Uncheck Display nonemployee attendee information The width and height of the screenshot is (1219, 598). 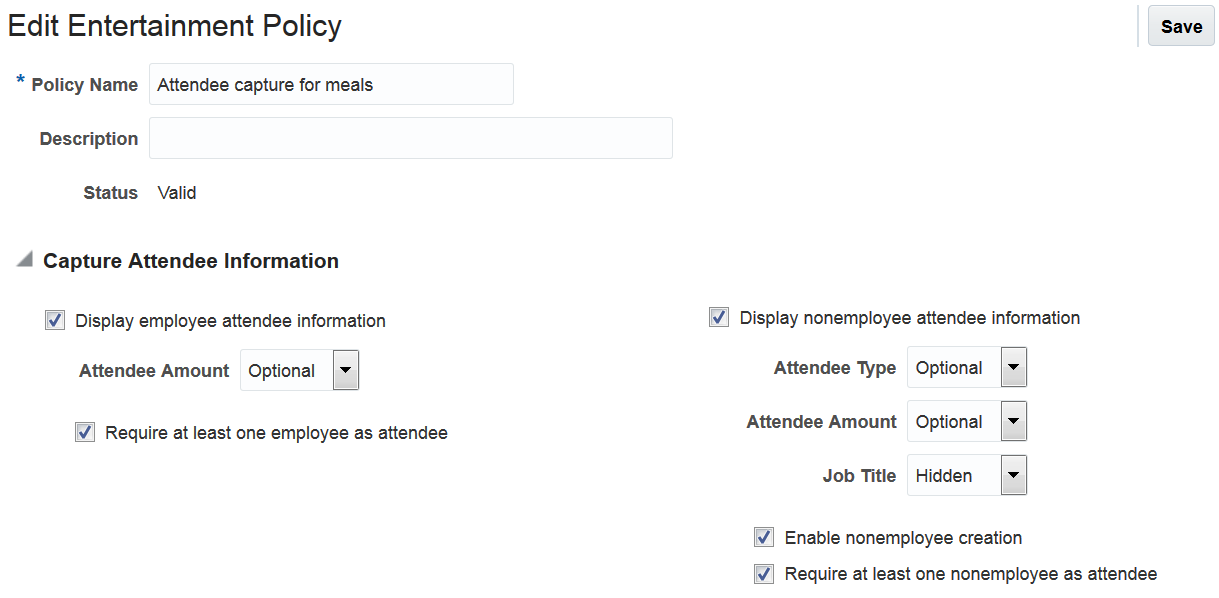click(719, 318)
